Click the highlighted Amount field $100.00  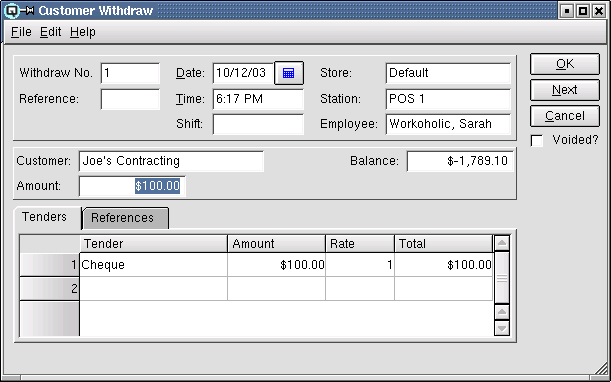pos(132,186)
